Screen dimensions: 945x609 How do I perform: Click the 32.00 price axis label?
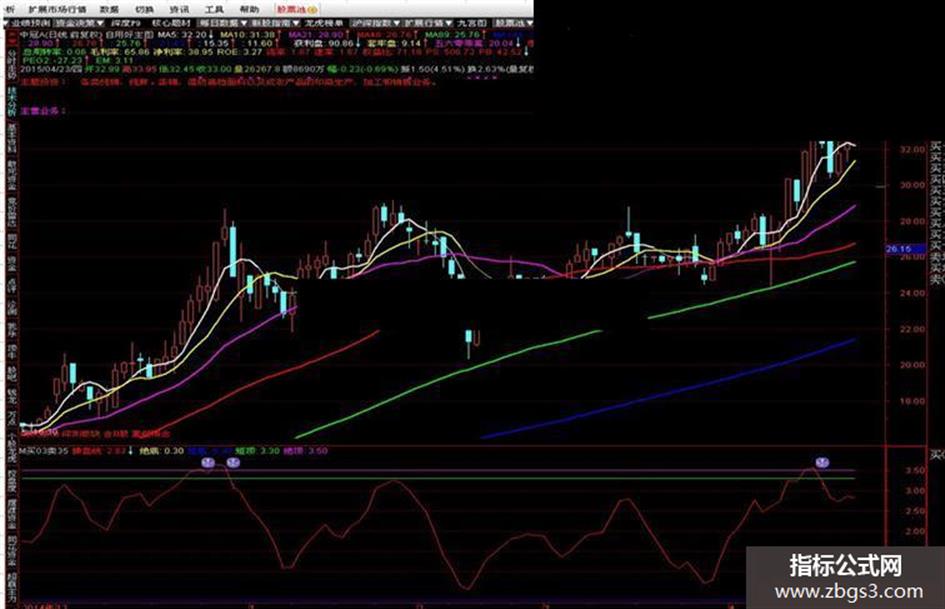pyautogui.click(x=911, y=150)
